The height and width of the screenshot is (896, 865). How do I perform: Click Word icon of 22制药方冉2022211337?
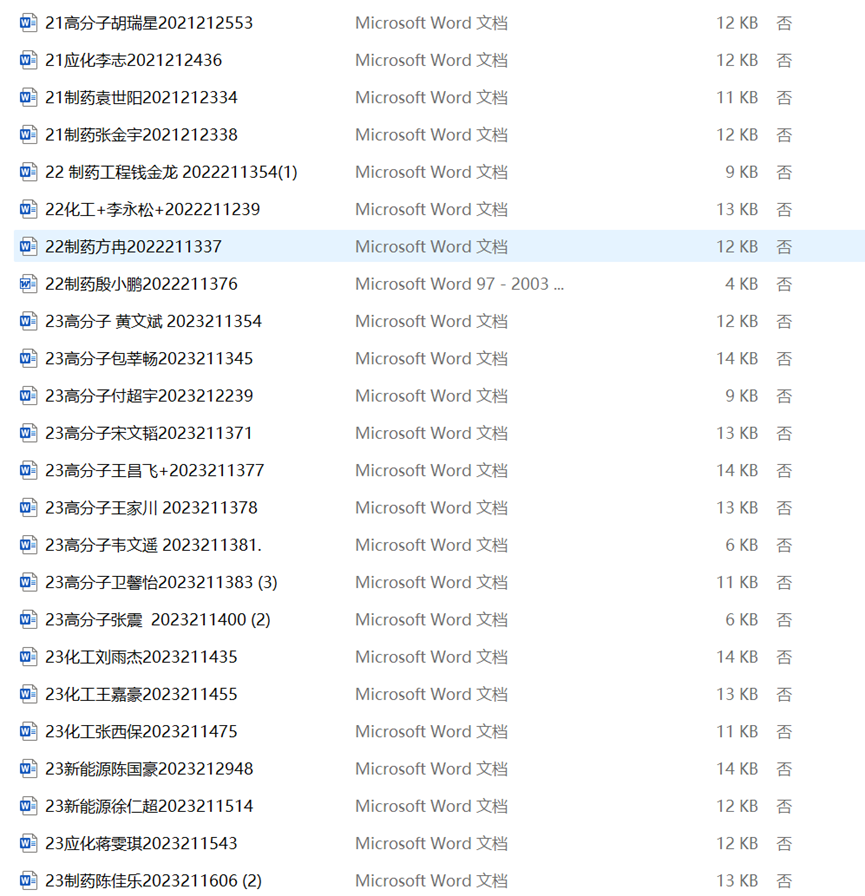(x=29, y=246)
